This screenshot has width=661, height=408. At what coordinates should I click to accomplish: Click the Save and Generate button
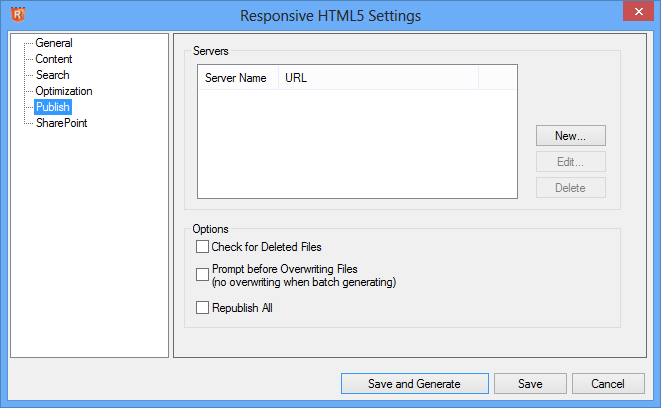pyautogui.click(x=414, y=384)
